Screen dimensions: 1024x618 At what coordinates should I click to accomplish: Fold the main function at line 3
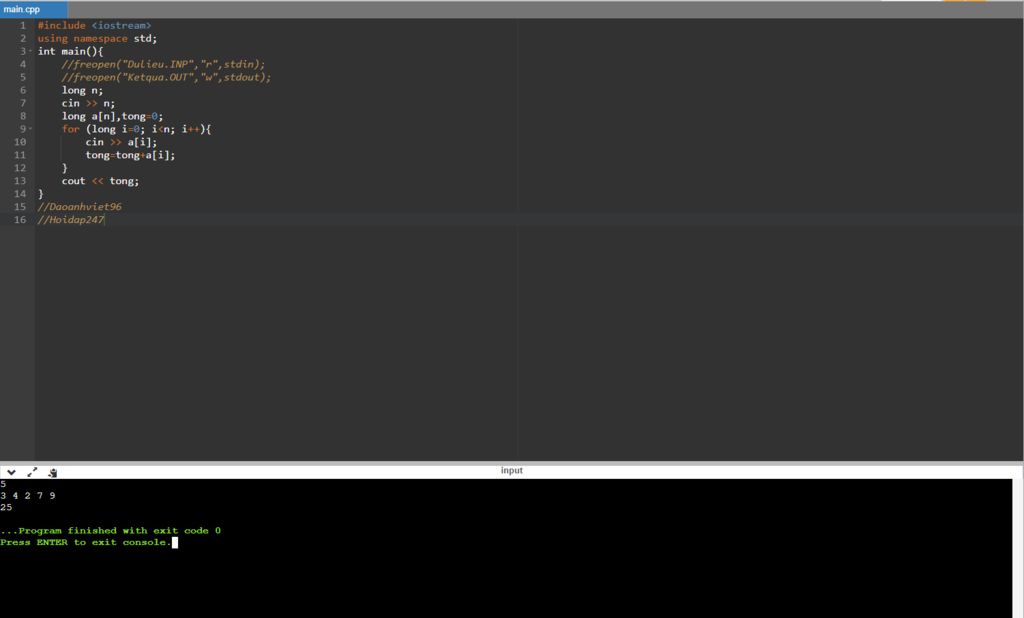30,51
